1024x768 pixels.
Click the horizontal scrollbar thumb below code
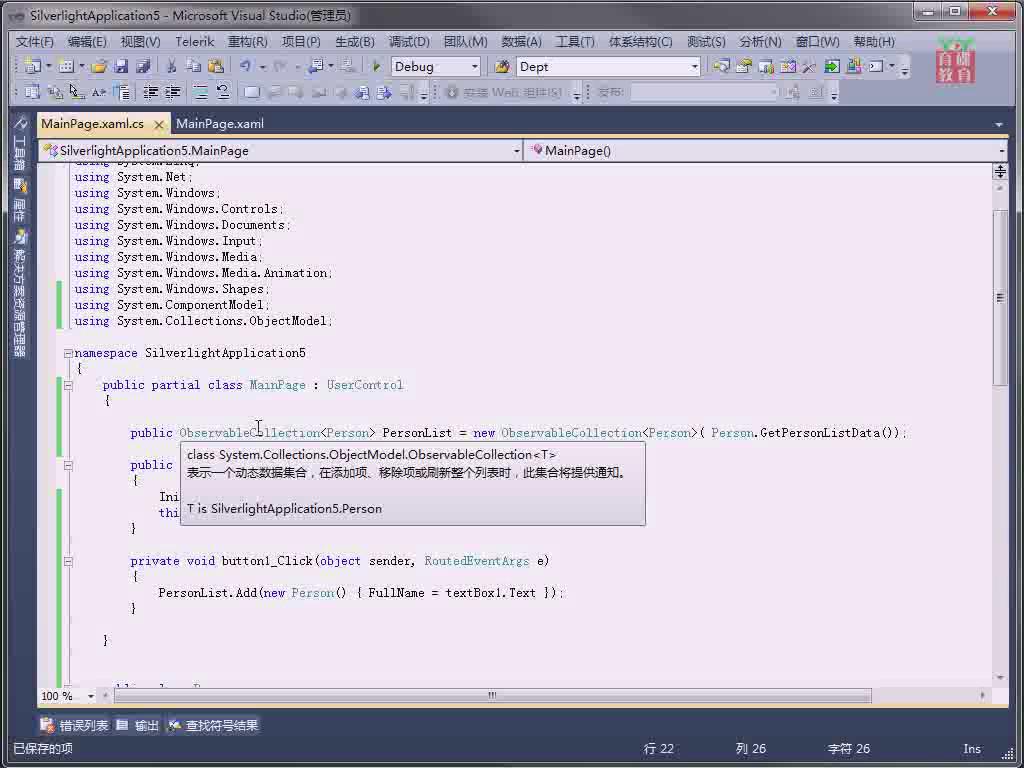[x=492, y=696]
